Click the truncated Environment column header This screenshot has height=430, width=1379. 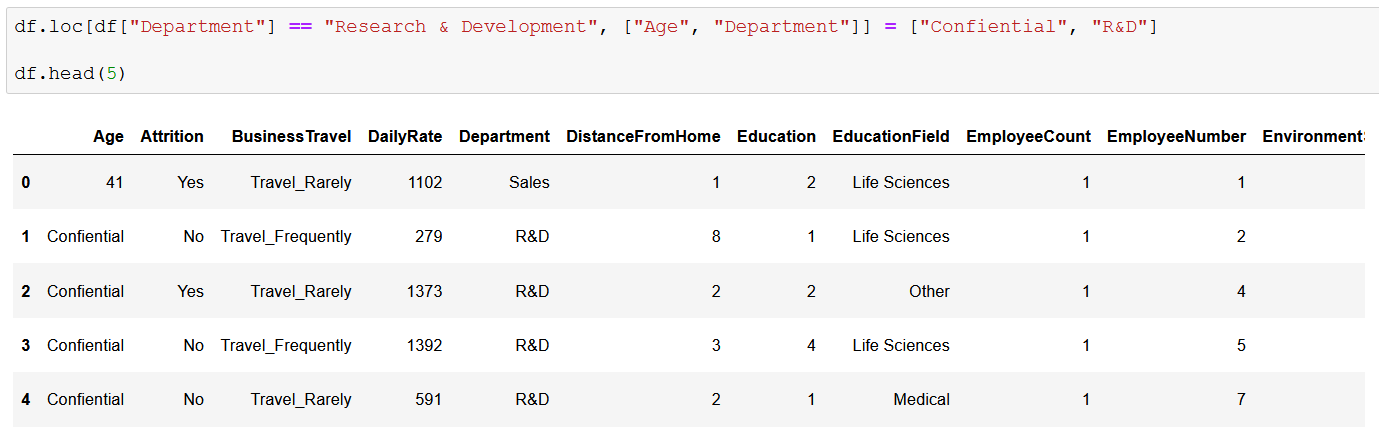1313,137
